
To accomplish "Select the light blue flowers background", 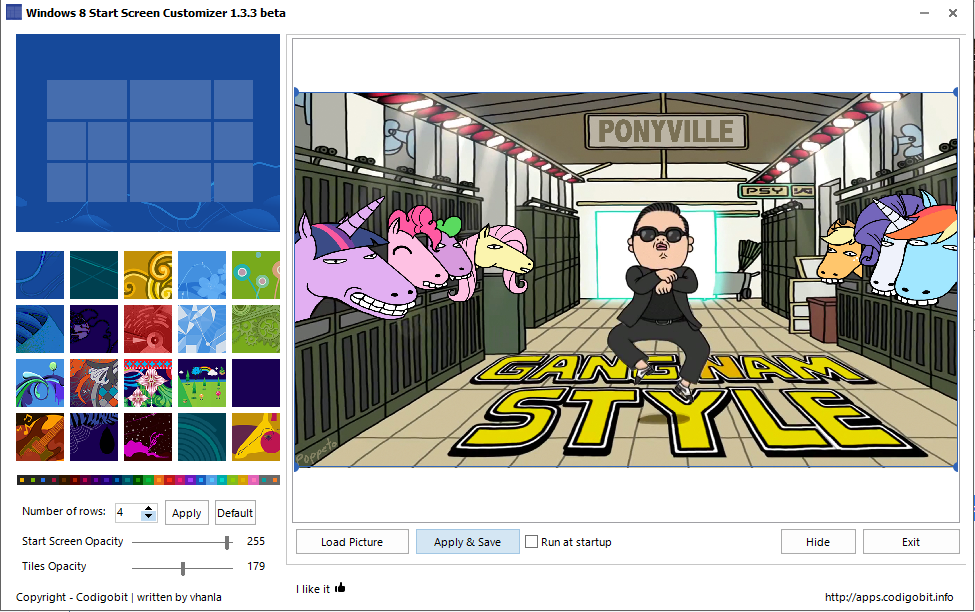I will 202,275.
